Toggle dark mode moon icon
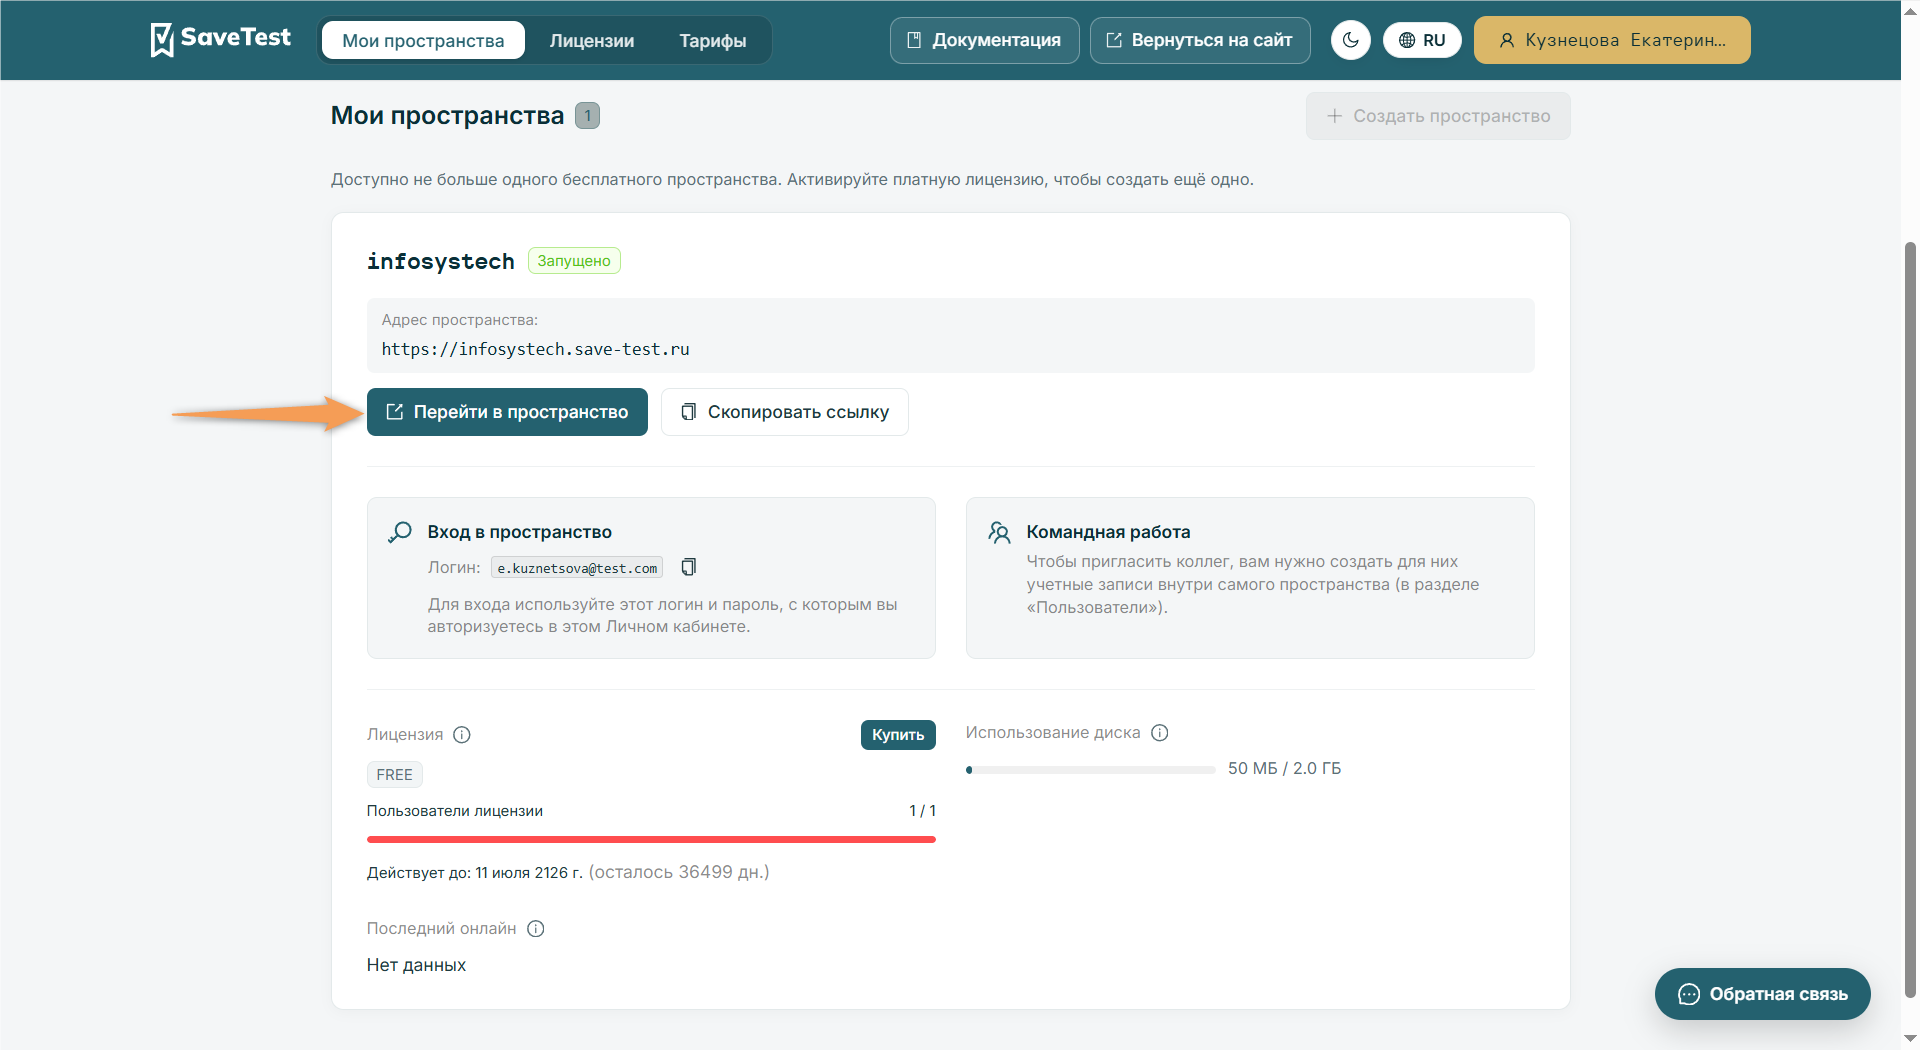 tap(1350, 40)
